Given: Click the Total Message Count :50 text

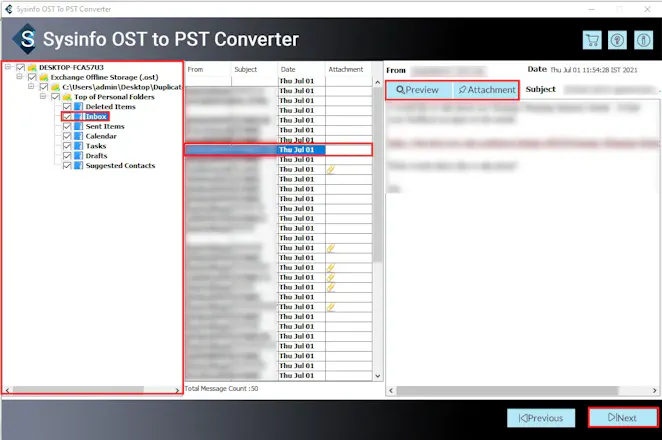Looking at the screenshot, I should [221, 388].
